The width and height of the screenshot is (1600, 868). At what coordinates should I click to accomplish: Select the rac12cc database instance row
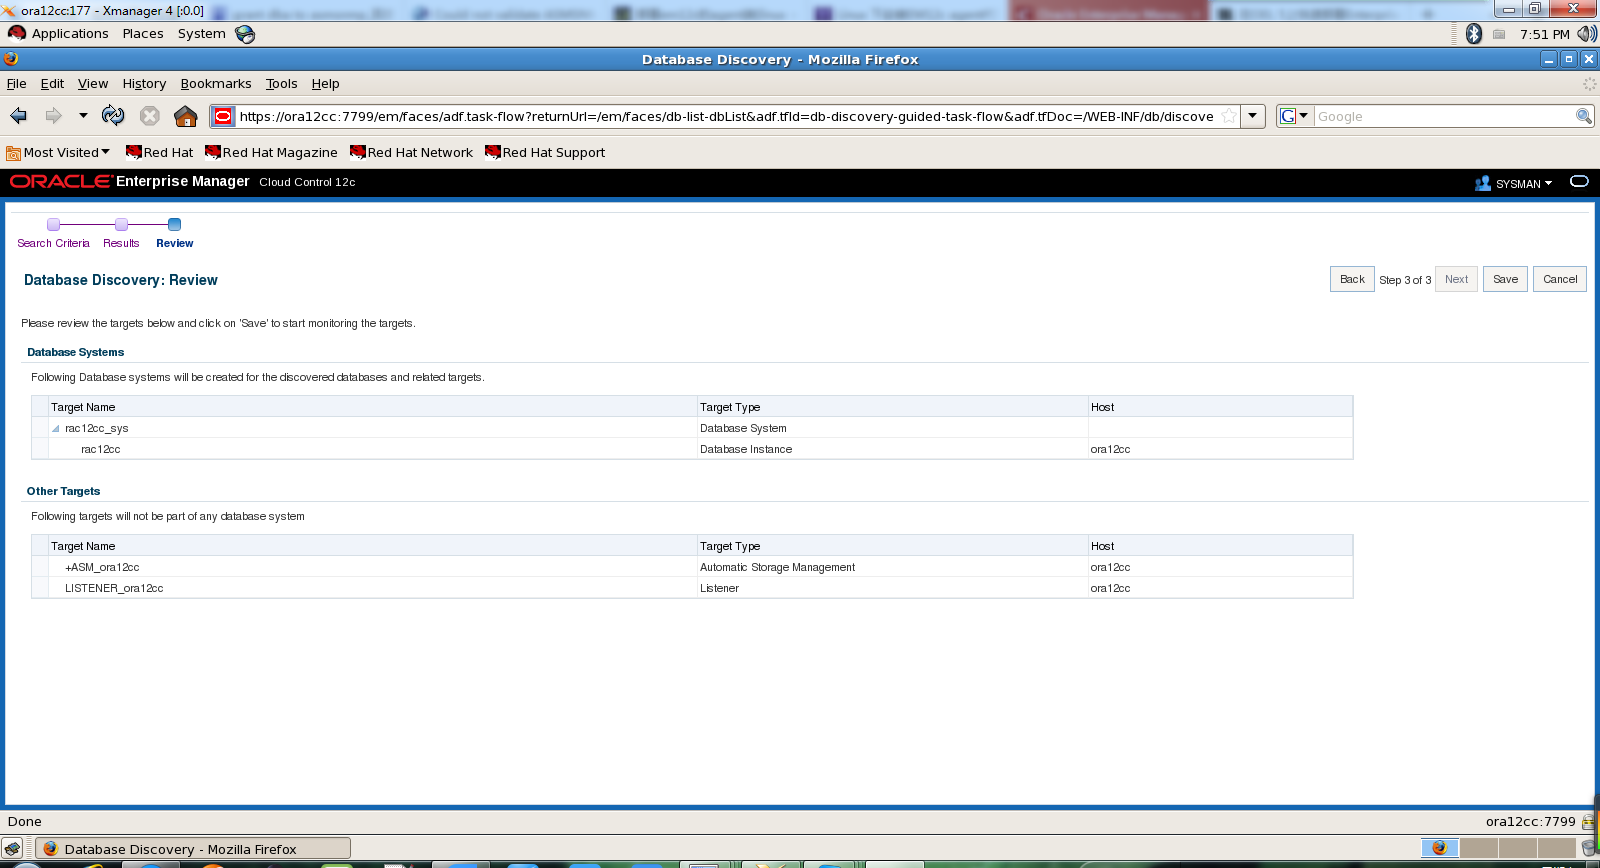coord(692,449)
